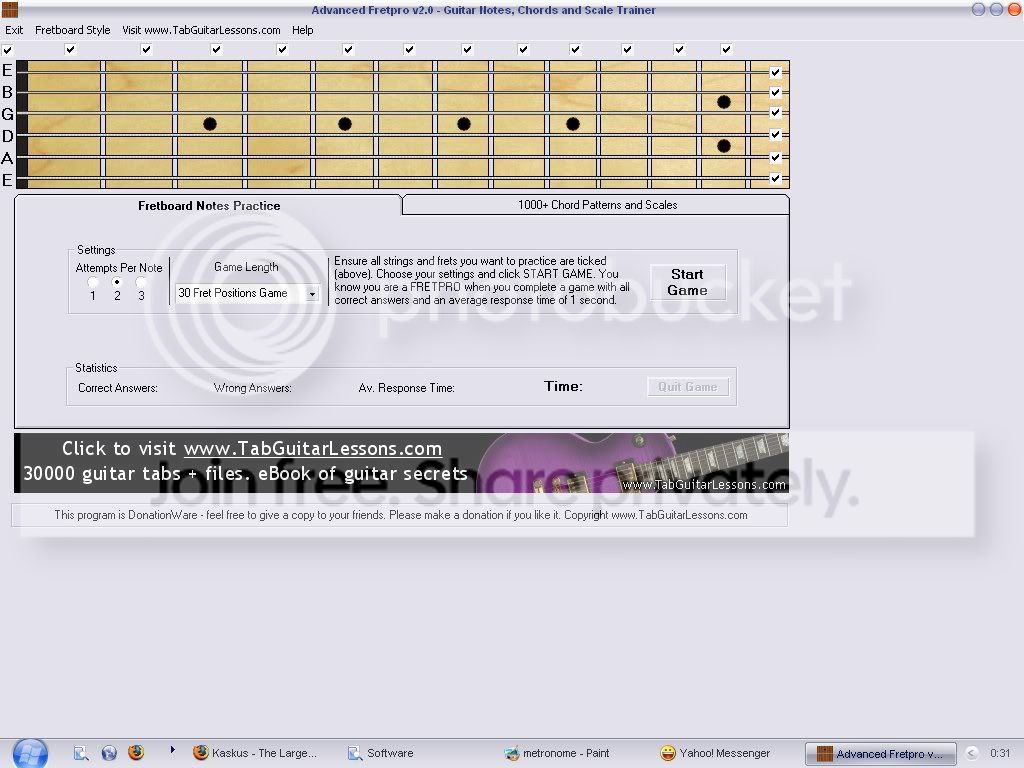Untick the low E string checkbox

pyautogui.click(x=775, y=178)
